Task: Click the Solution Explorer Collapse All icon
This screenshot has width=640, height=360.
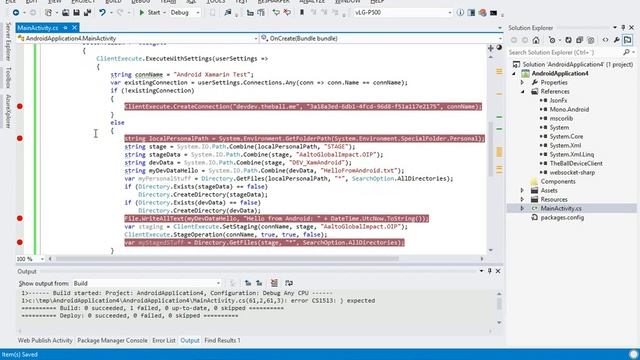Action: 579,40
